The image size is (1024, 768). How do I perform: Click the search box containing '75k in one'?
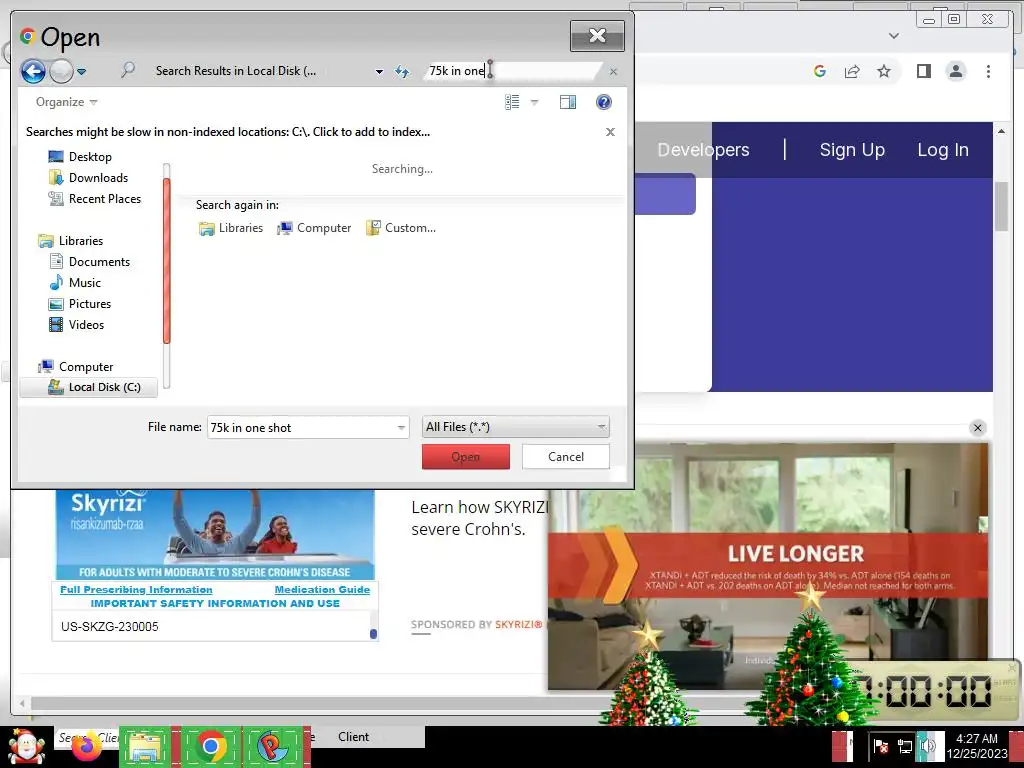pyautogui.click(x=513, y=71)
